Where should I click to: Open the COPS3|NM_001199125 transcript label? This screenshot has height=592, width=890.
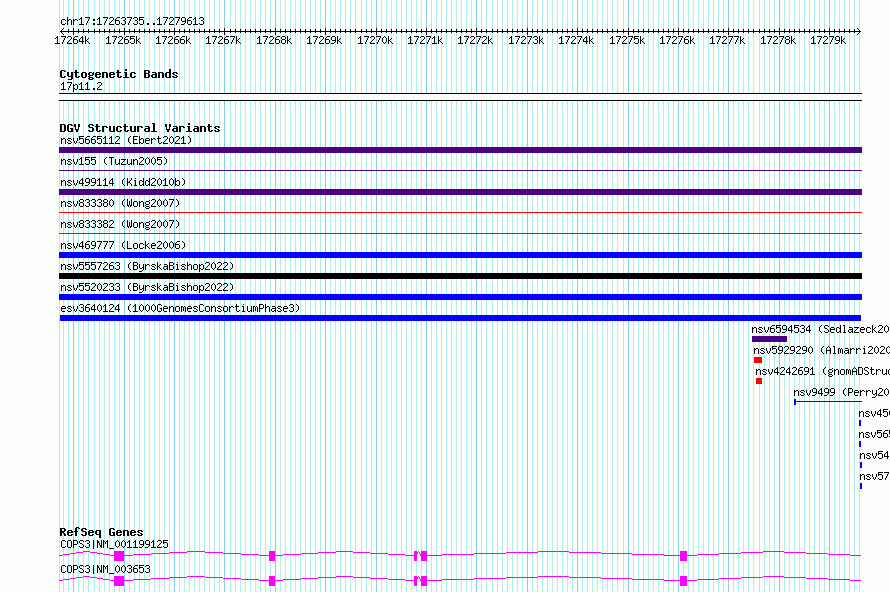point(114,544)
